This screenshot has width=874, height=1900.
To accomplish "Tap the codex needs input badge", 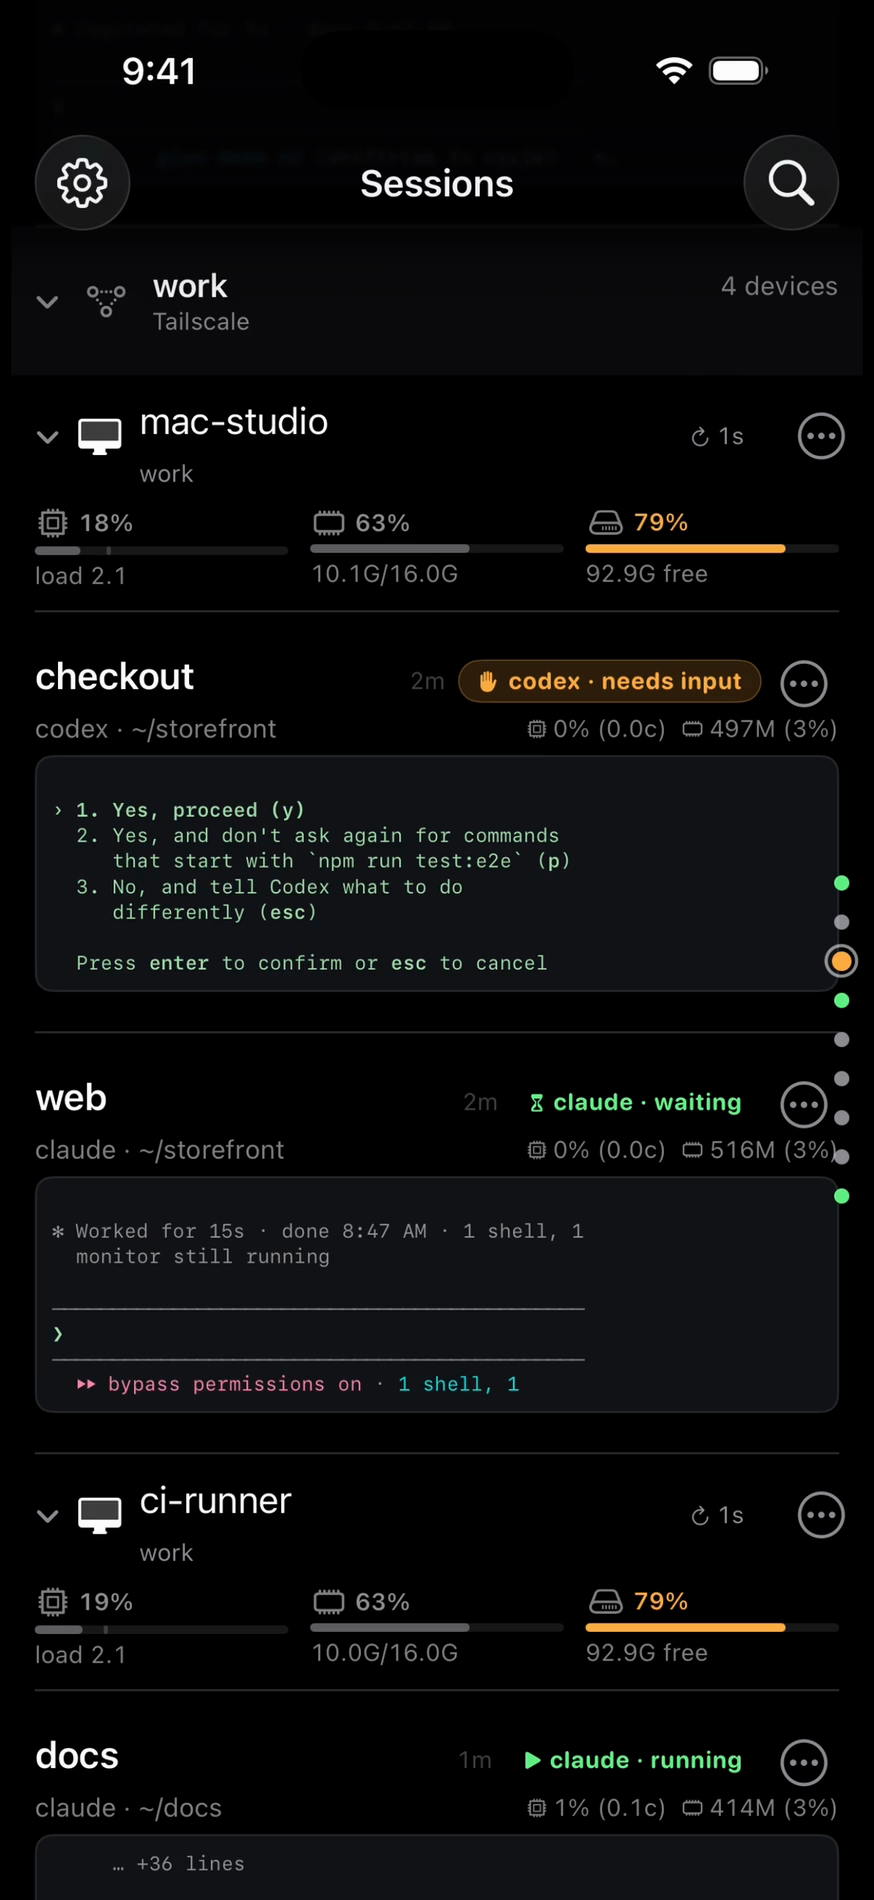I will (x=609, y=681).
